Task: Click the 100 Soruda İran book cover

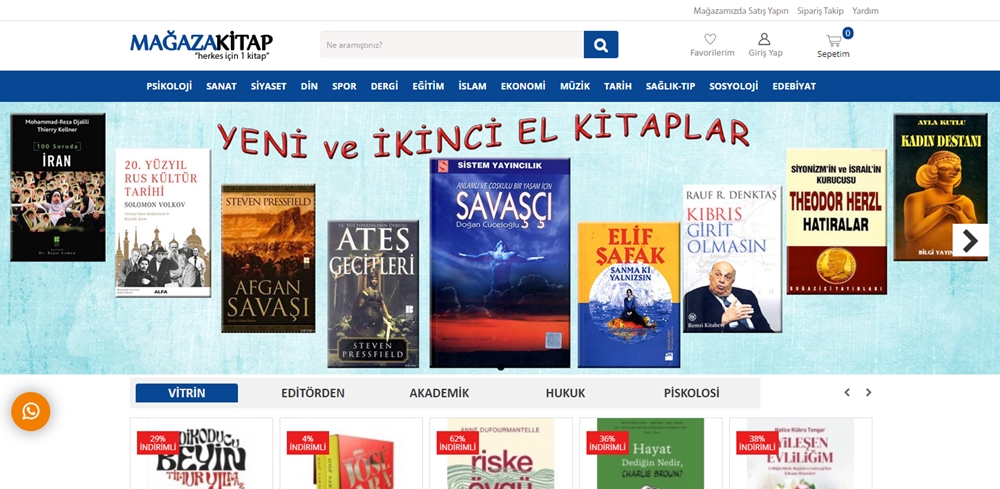Action: [58, 187]
